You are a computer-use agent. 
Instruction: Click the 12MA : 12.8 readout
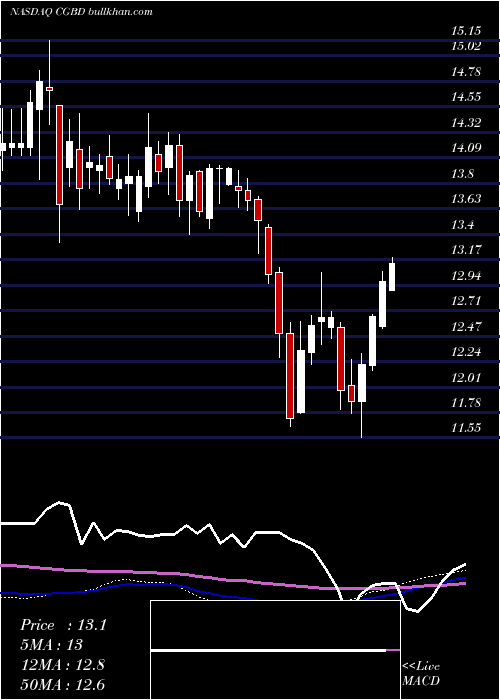coord(62,665)
